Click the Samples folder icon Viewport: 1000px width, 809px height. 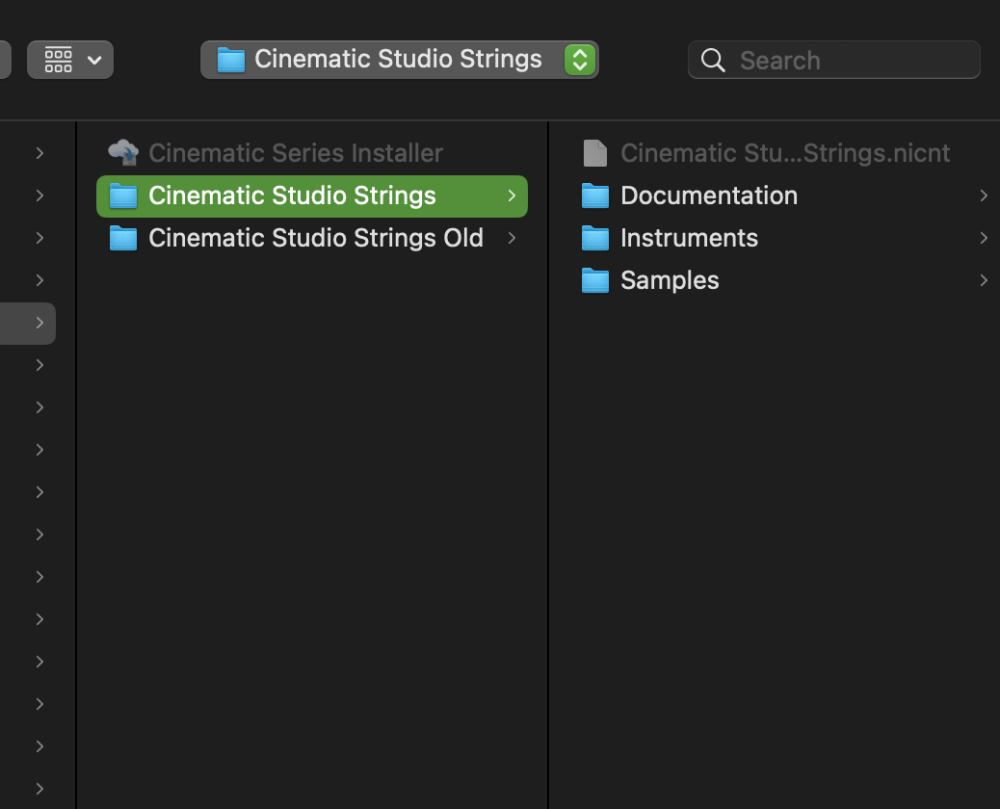point(595,281)
